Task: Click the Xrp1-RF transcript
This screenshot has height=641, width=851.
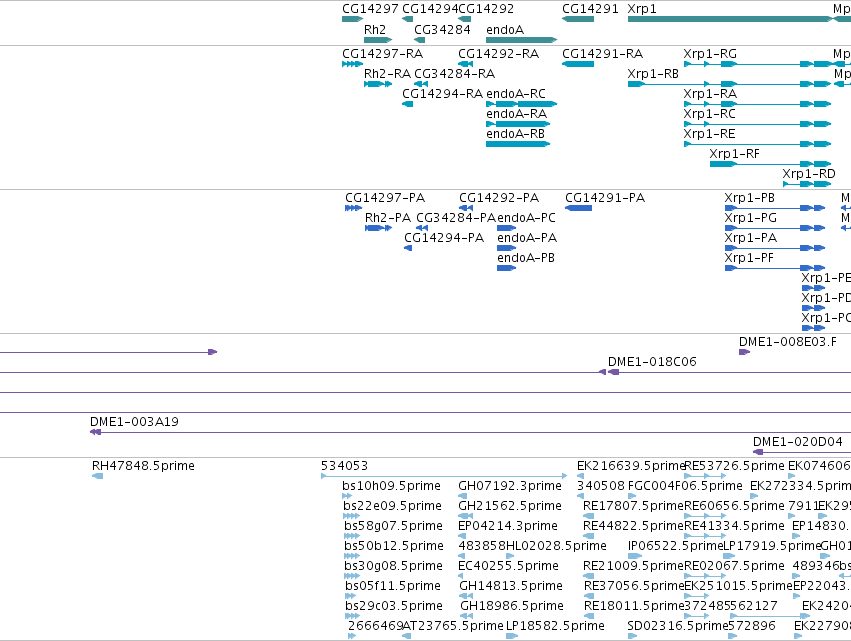Action: coord(771,164)
